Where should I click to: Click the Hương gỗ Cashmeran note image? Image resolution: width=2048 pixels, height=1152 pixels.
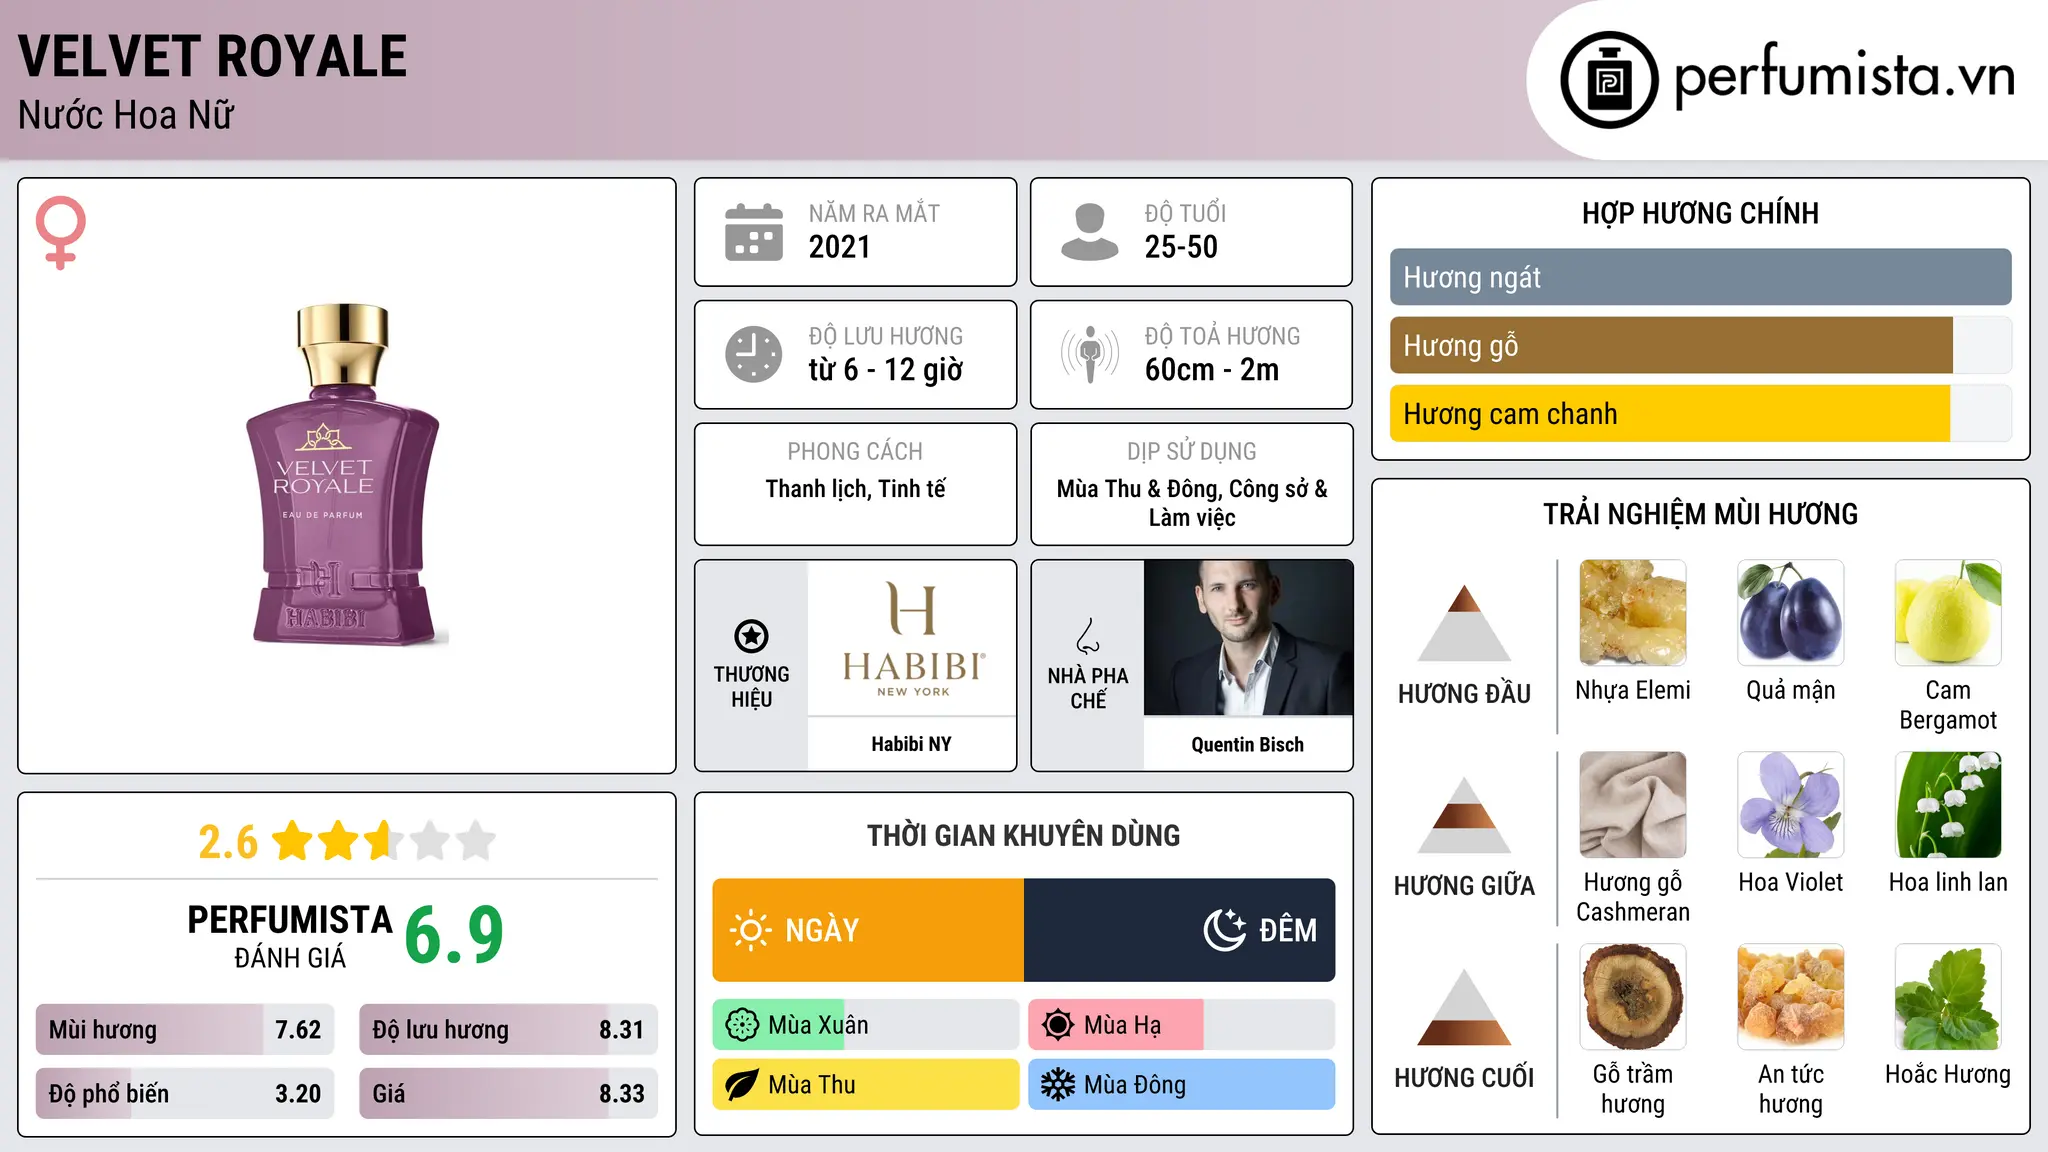click(x=1632, y=805)
